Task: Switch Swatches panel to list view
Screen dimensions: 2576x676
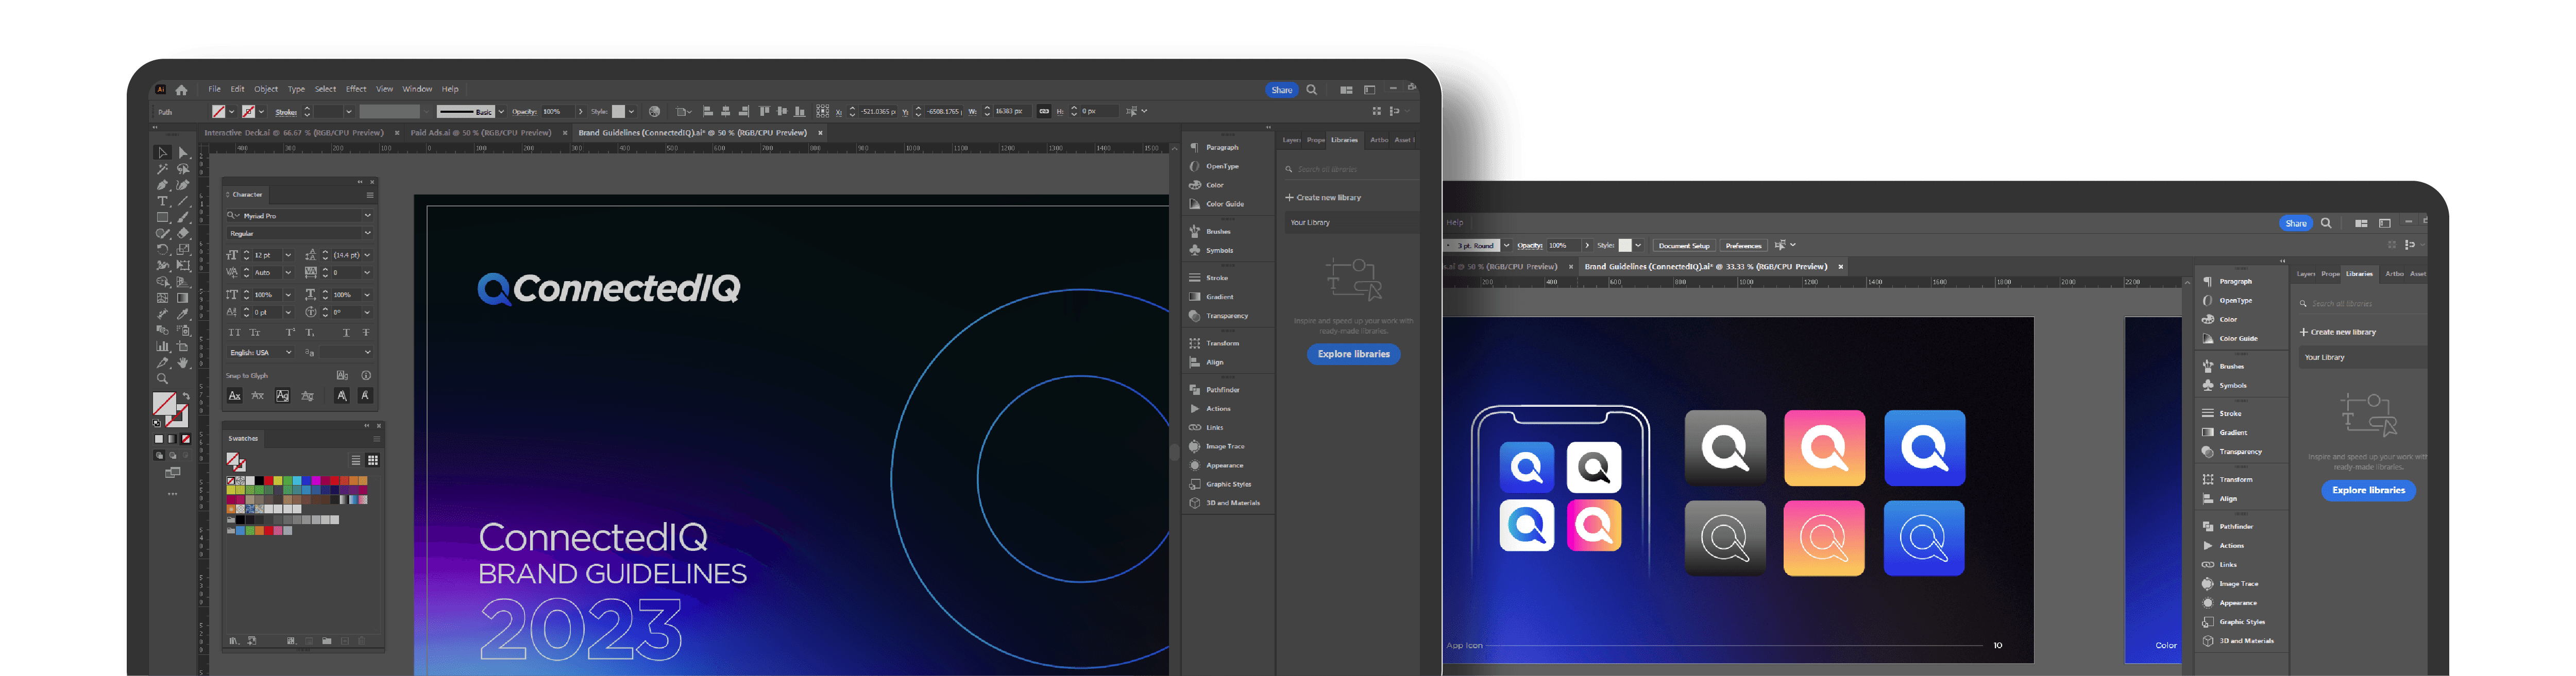Action: 355,460
